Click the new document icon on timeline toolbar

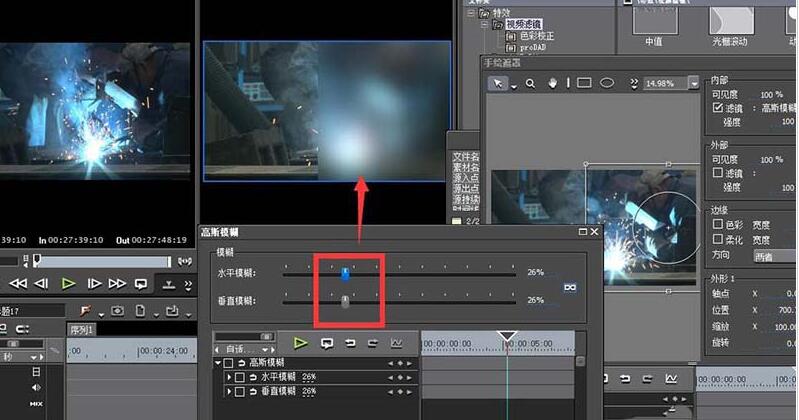[x=141, y=310]
